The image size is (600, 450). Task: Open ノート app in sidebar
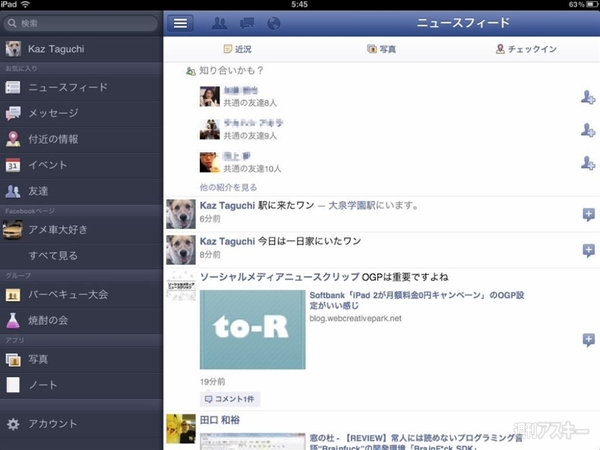[x=81, y=385]
